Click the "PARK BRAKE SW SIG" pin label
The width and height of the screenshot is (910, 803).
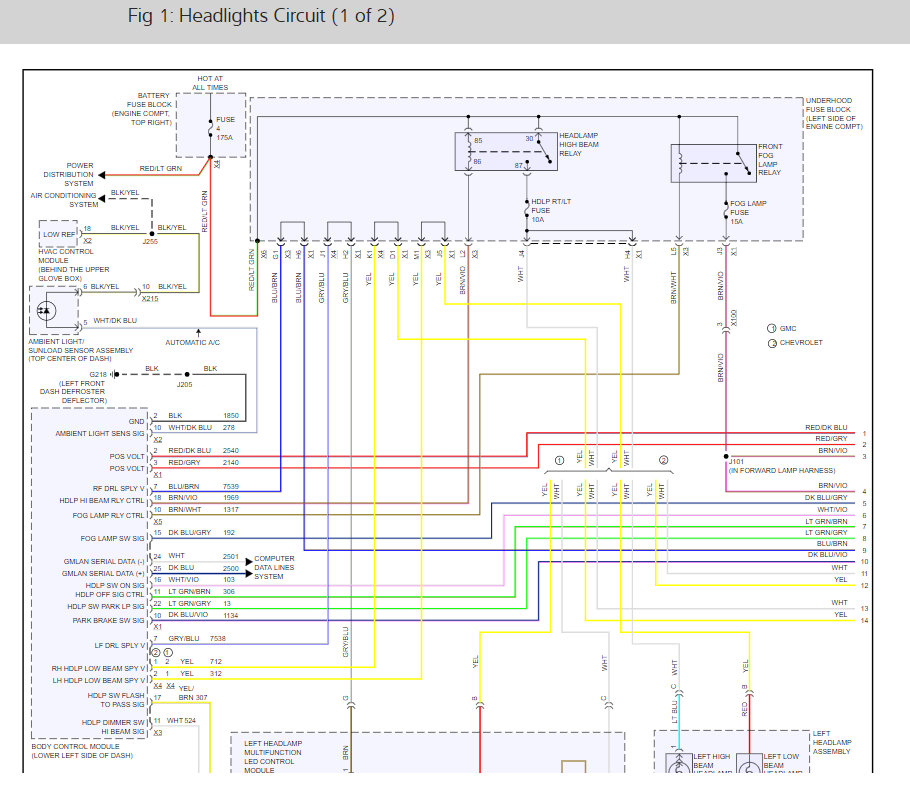pyautogui.click(x=108, y=620)
